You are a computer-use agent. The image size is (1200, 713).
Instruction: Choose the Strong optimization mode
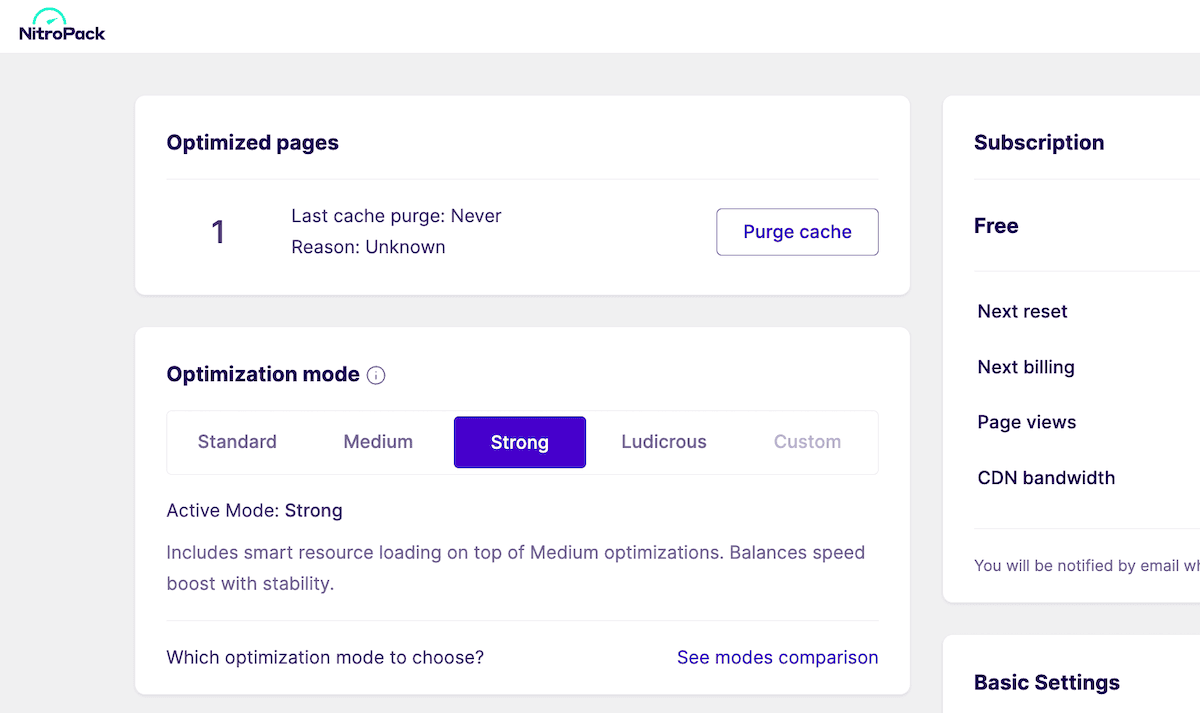[x=520, y=442]
